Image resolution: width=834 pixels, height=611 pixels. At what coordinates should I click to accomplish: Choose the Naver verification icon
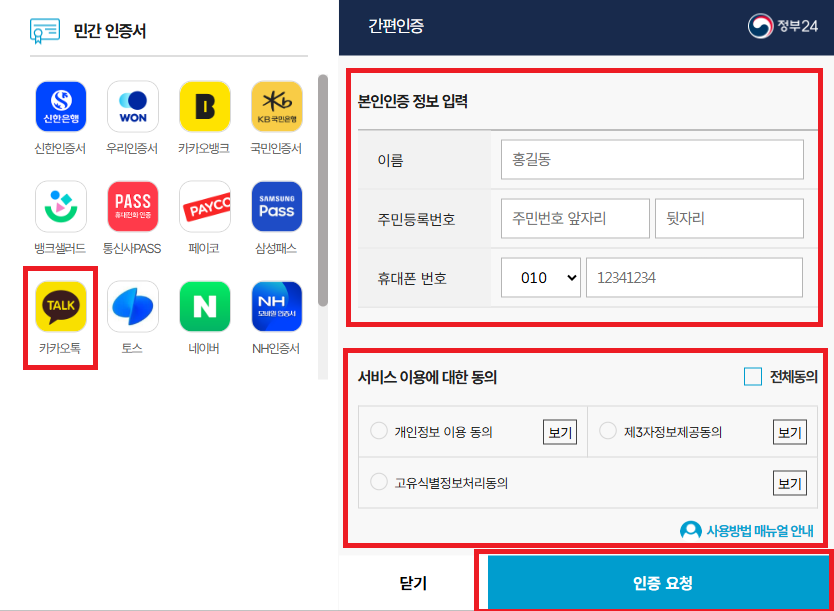[x=204, y=306]
